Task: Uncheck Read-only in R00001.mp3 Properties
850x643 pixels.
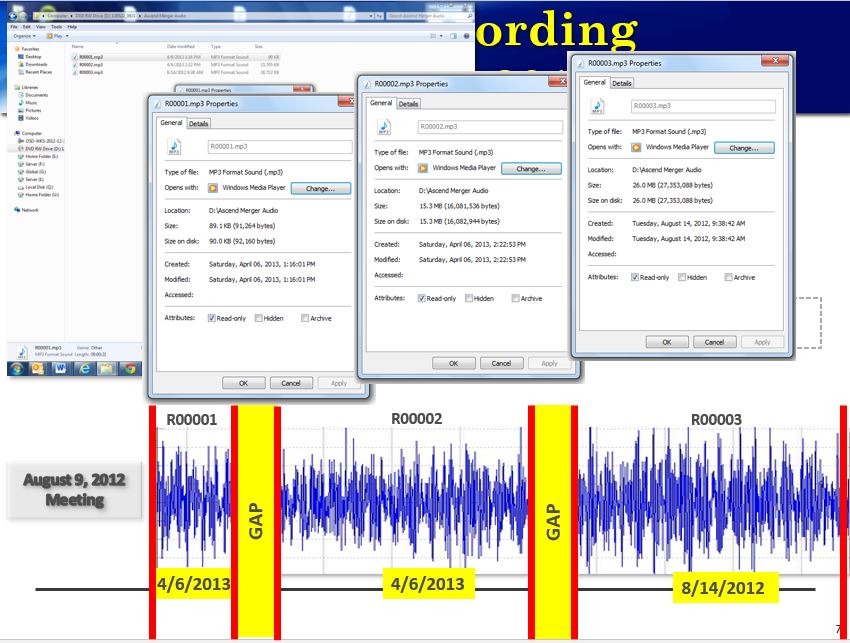Action: coord(212,318)
